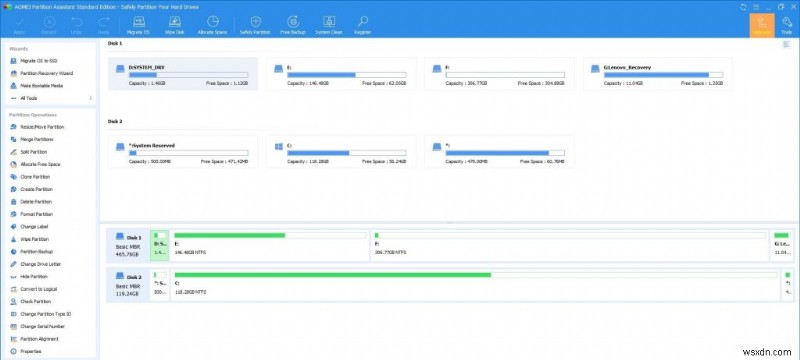800x360 pixels.
Task: Click the Redo arrow button
Action: click(x=104, y=25)
